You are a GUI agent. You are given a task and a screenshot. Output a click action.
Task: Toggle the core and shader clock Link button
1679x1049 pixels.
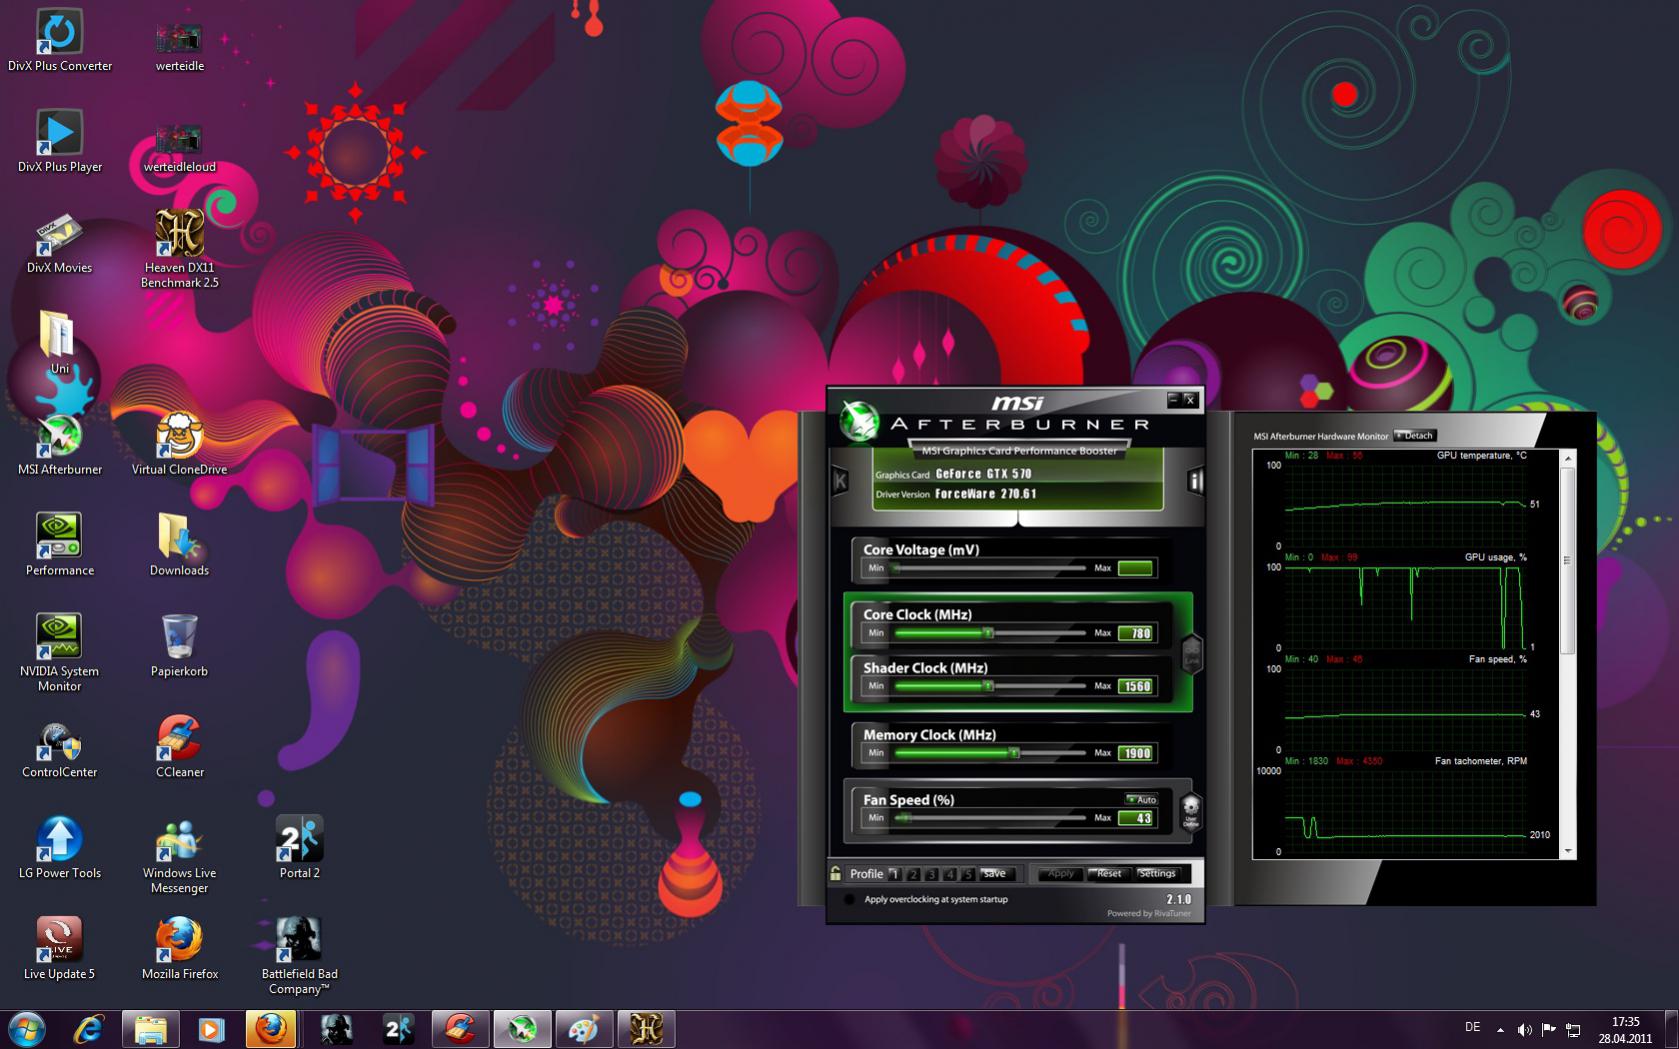(1191, 652)
